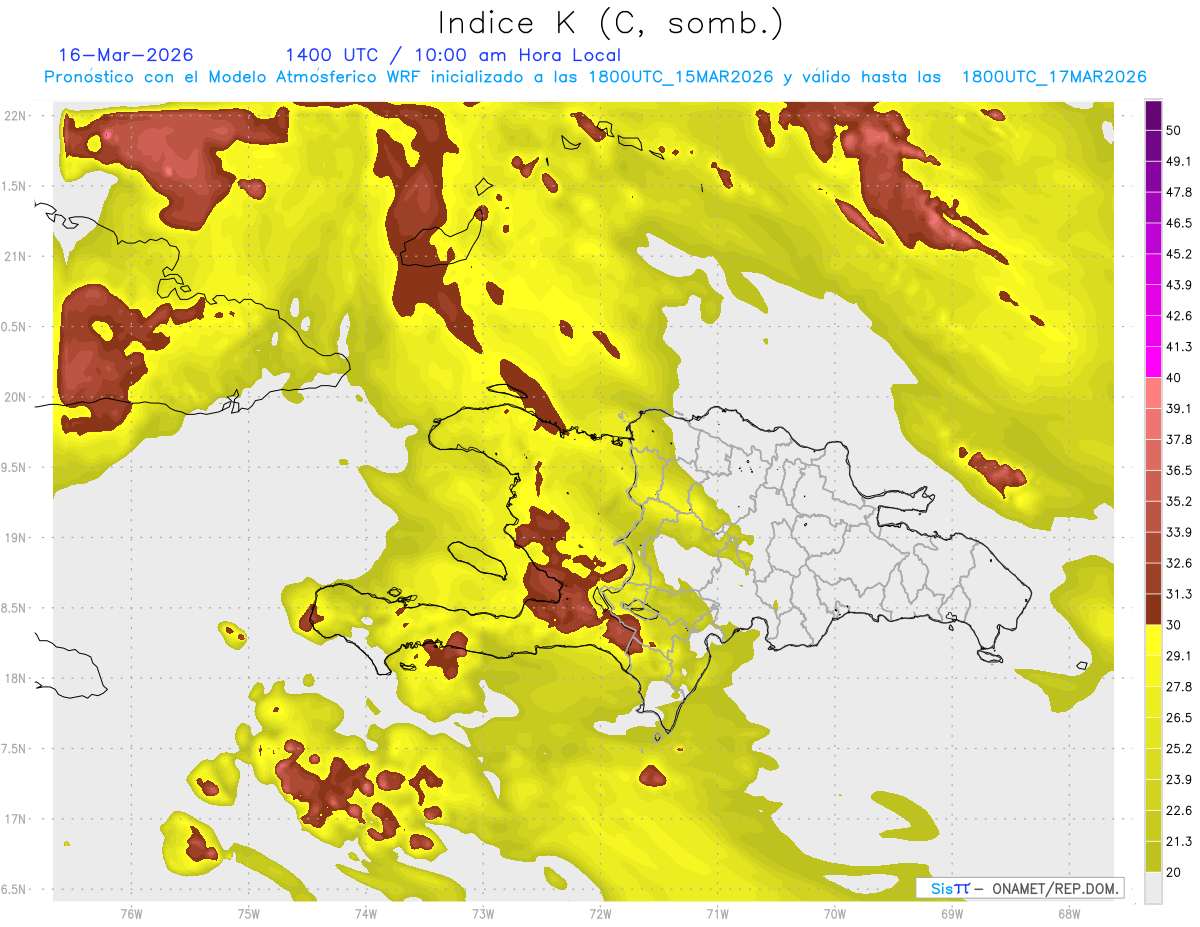
Task: Click the longitude label '73W'
Action: tap(483, 913)
